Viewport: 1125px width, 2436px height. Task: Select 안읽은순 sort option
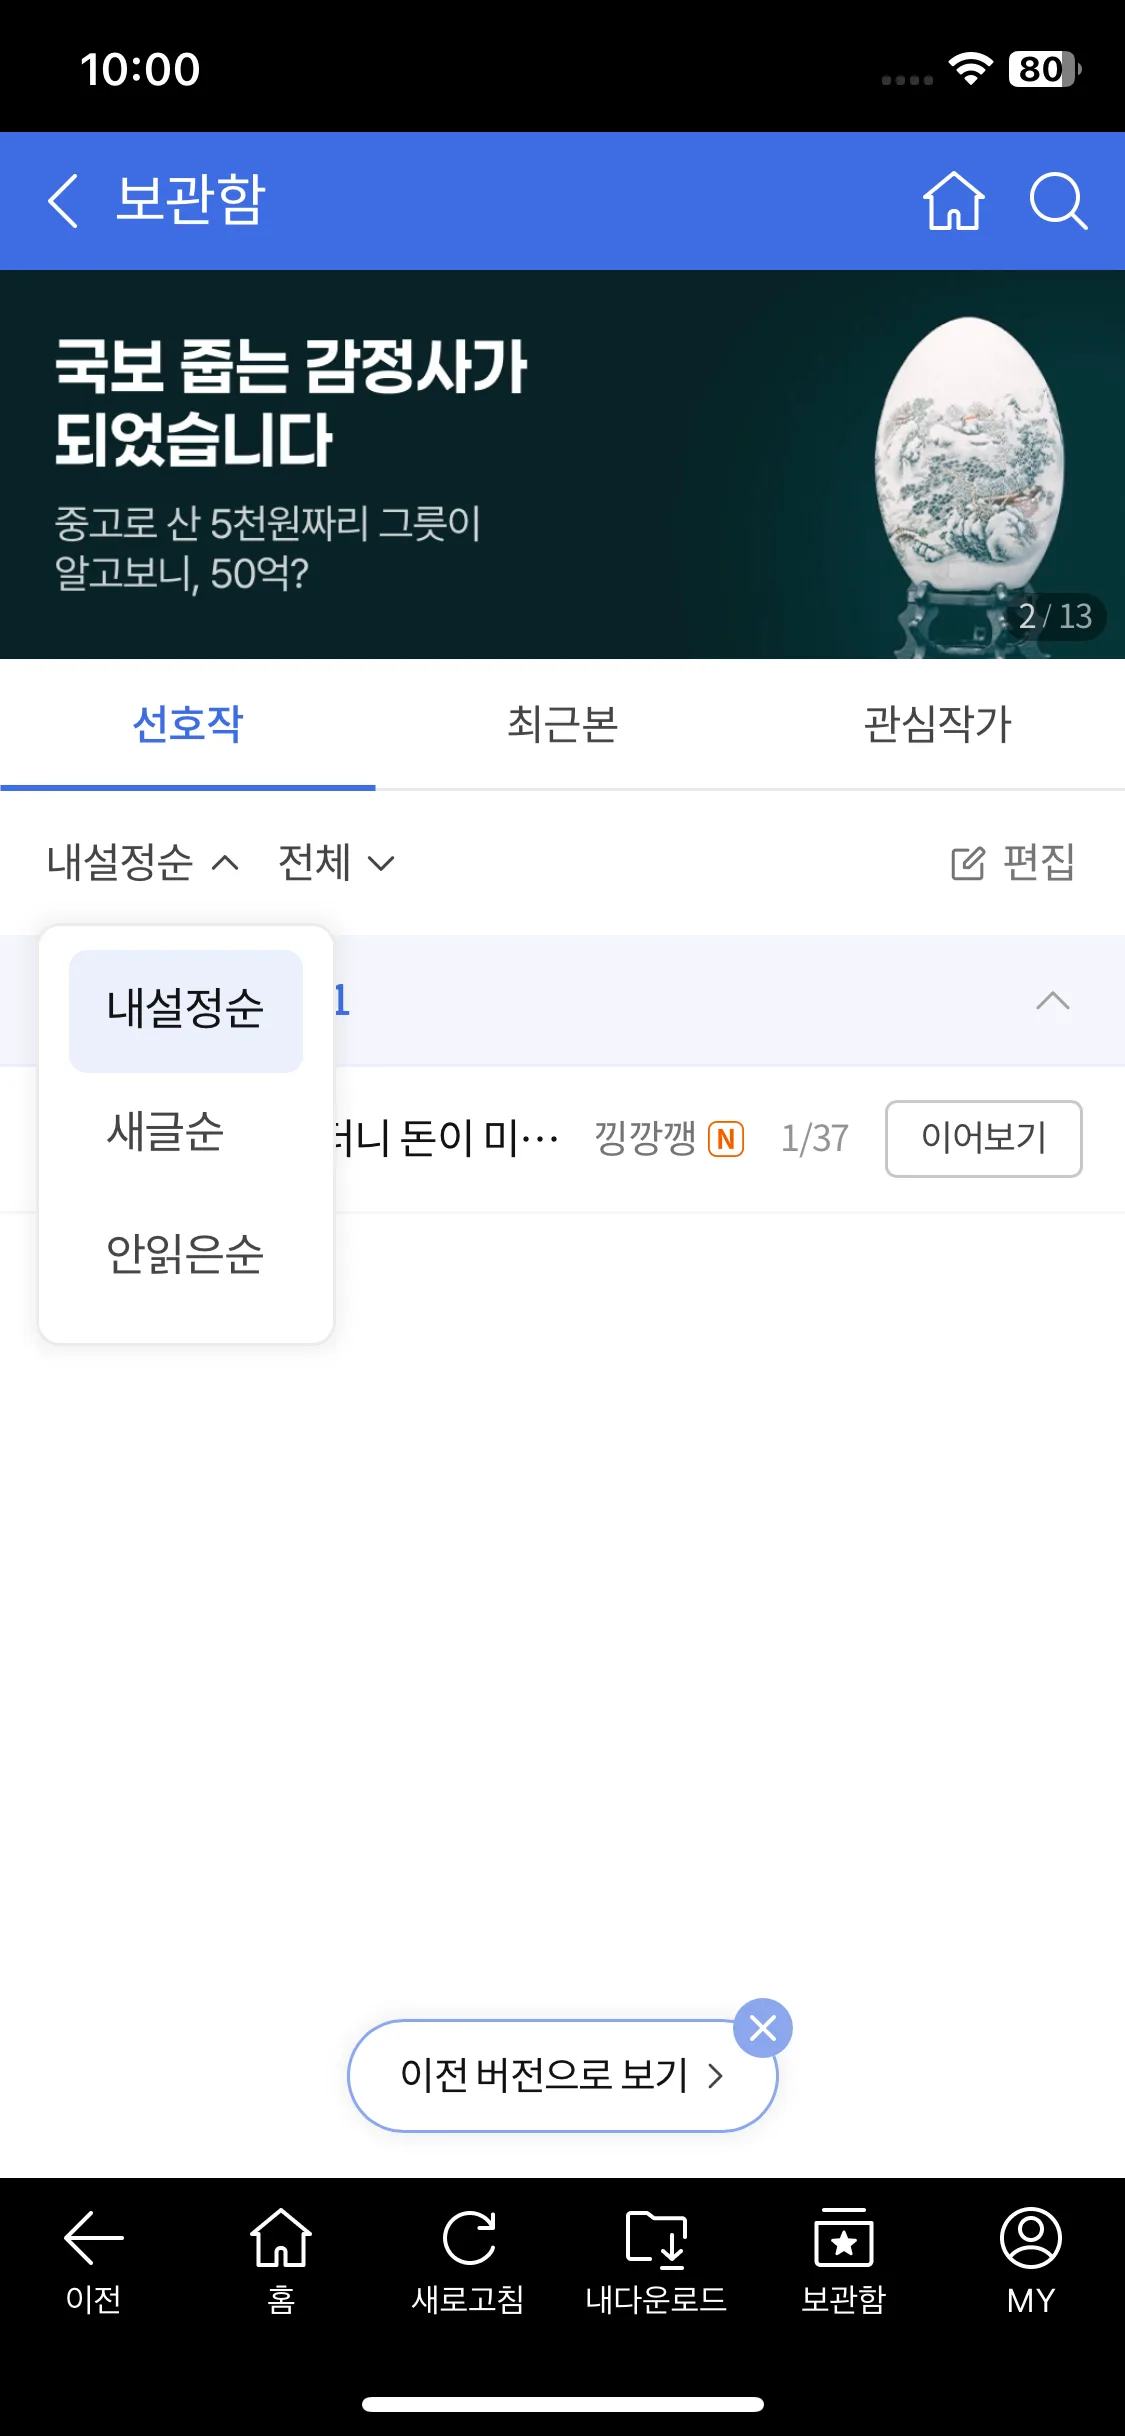coord(185,1254)
